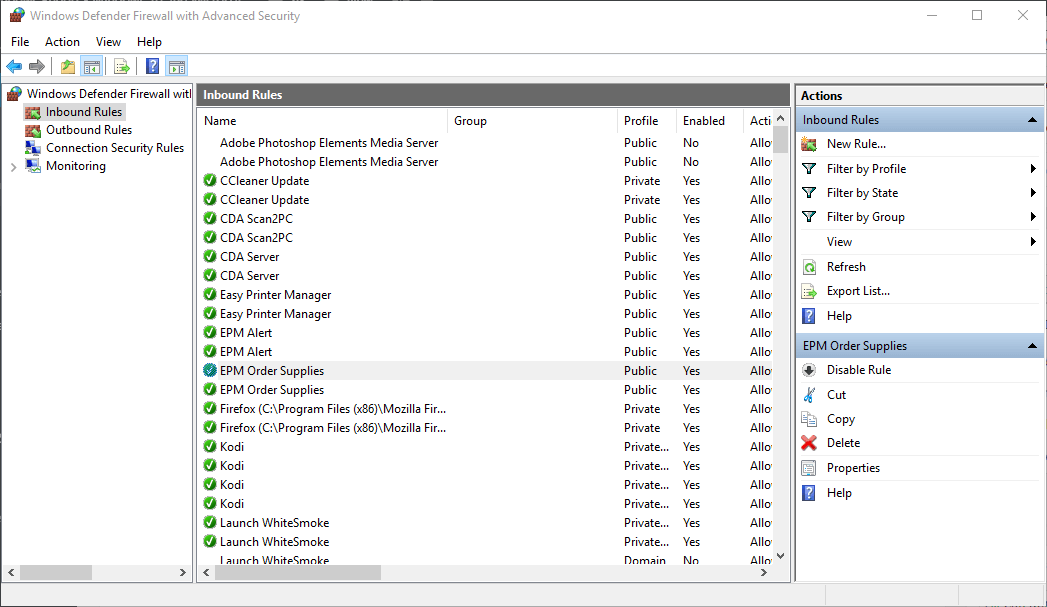Click the red Delete icon for the rule
The width and height of the screenshot is (1047, 607).
point(808,442)
